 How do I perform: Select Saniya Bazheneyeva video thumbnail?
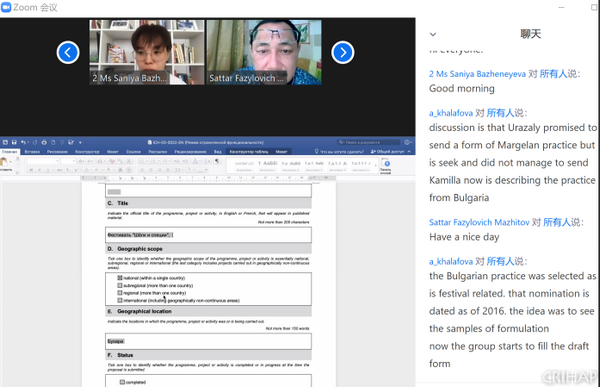[147, 52]
